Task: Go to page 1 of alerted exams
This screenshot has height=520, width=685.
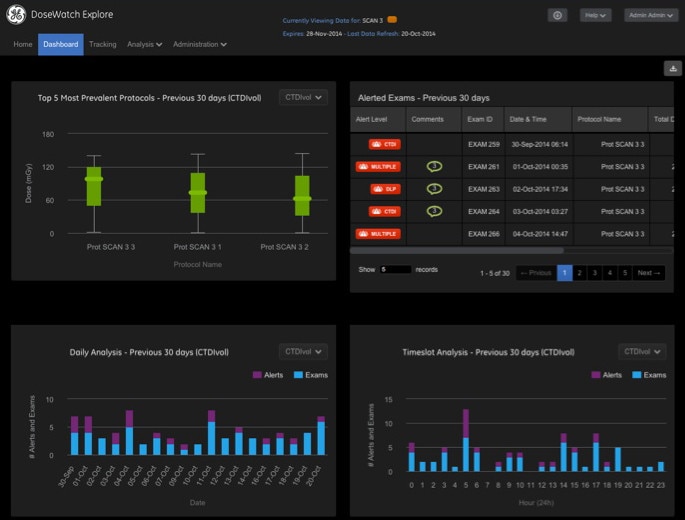Action: [x=564, y=273]
